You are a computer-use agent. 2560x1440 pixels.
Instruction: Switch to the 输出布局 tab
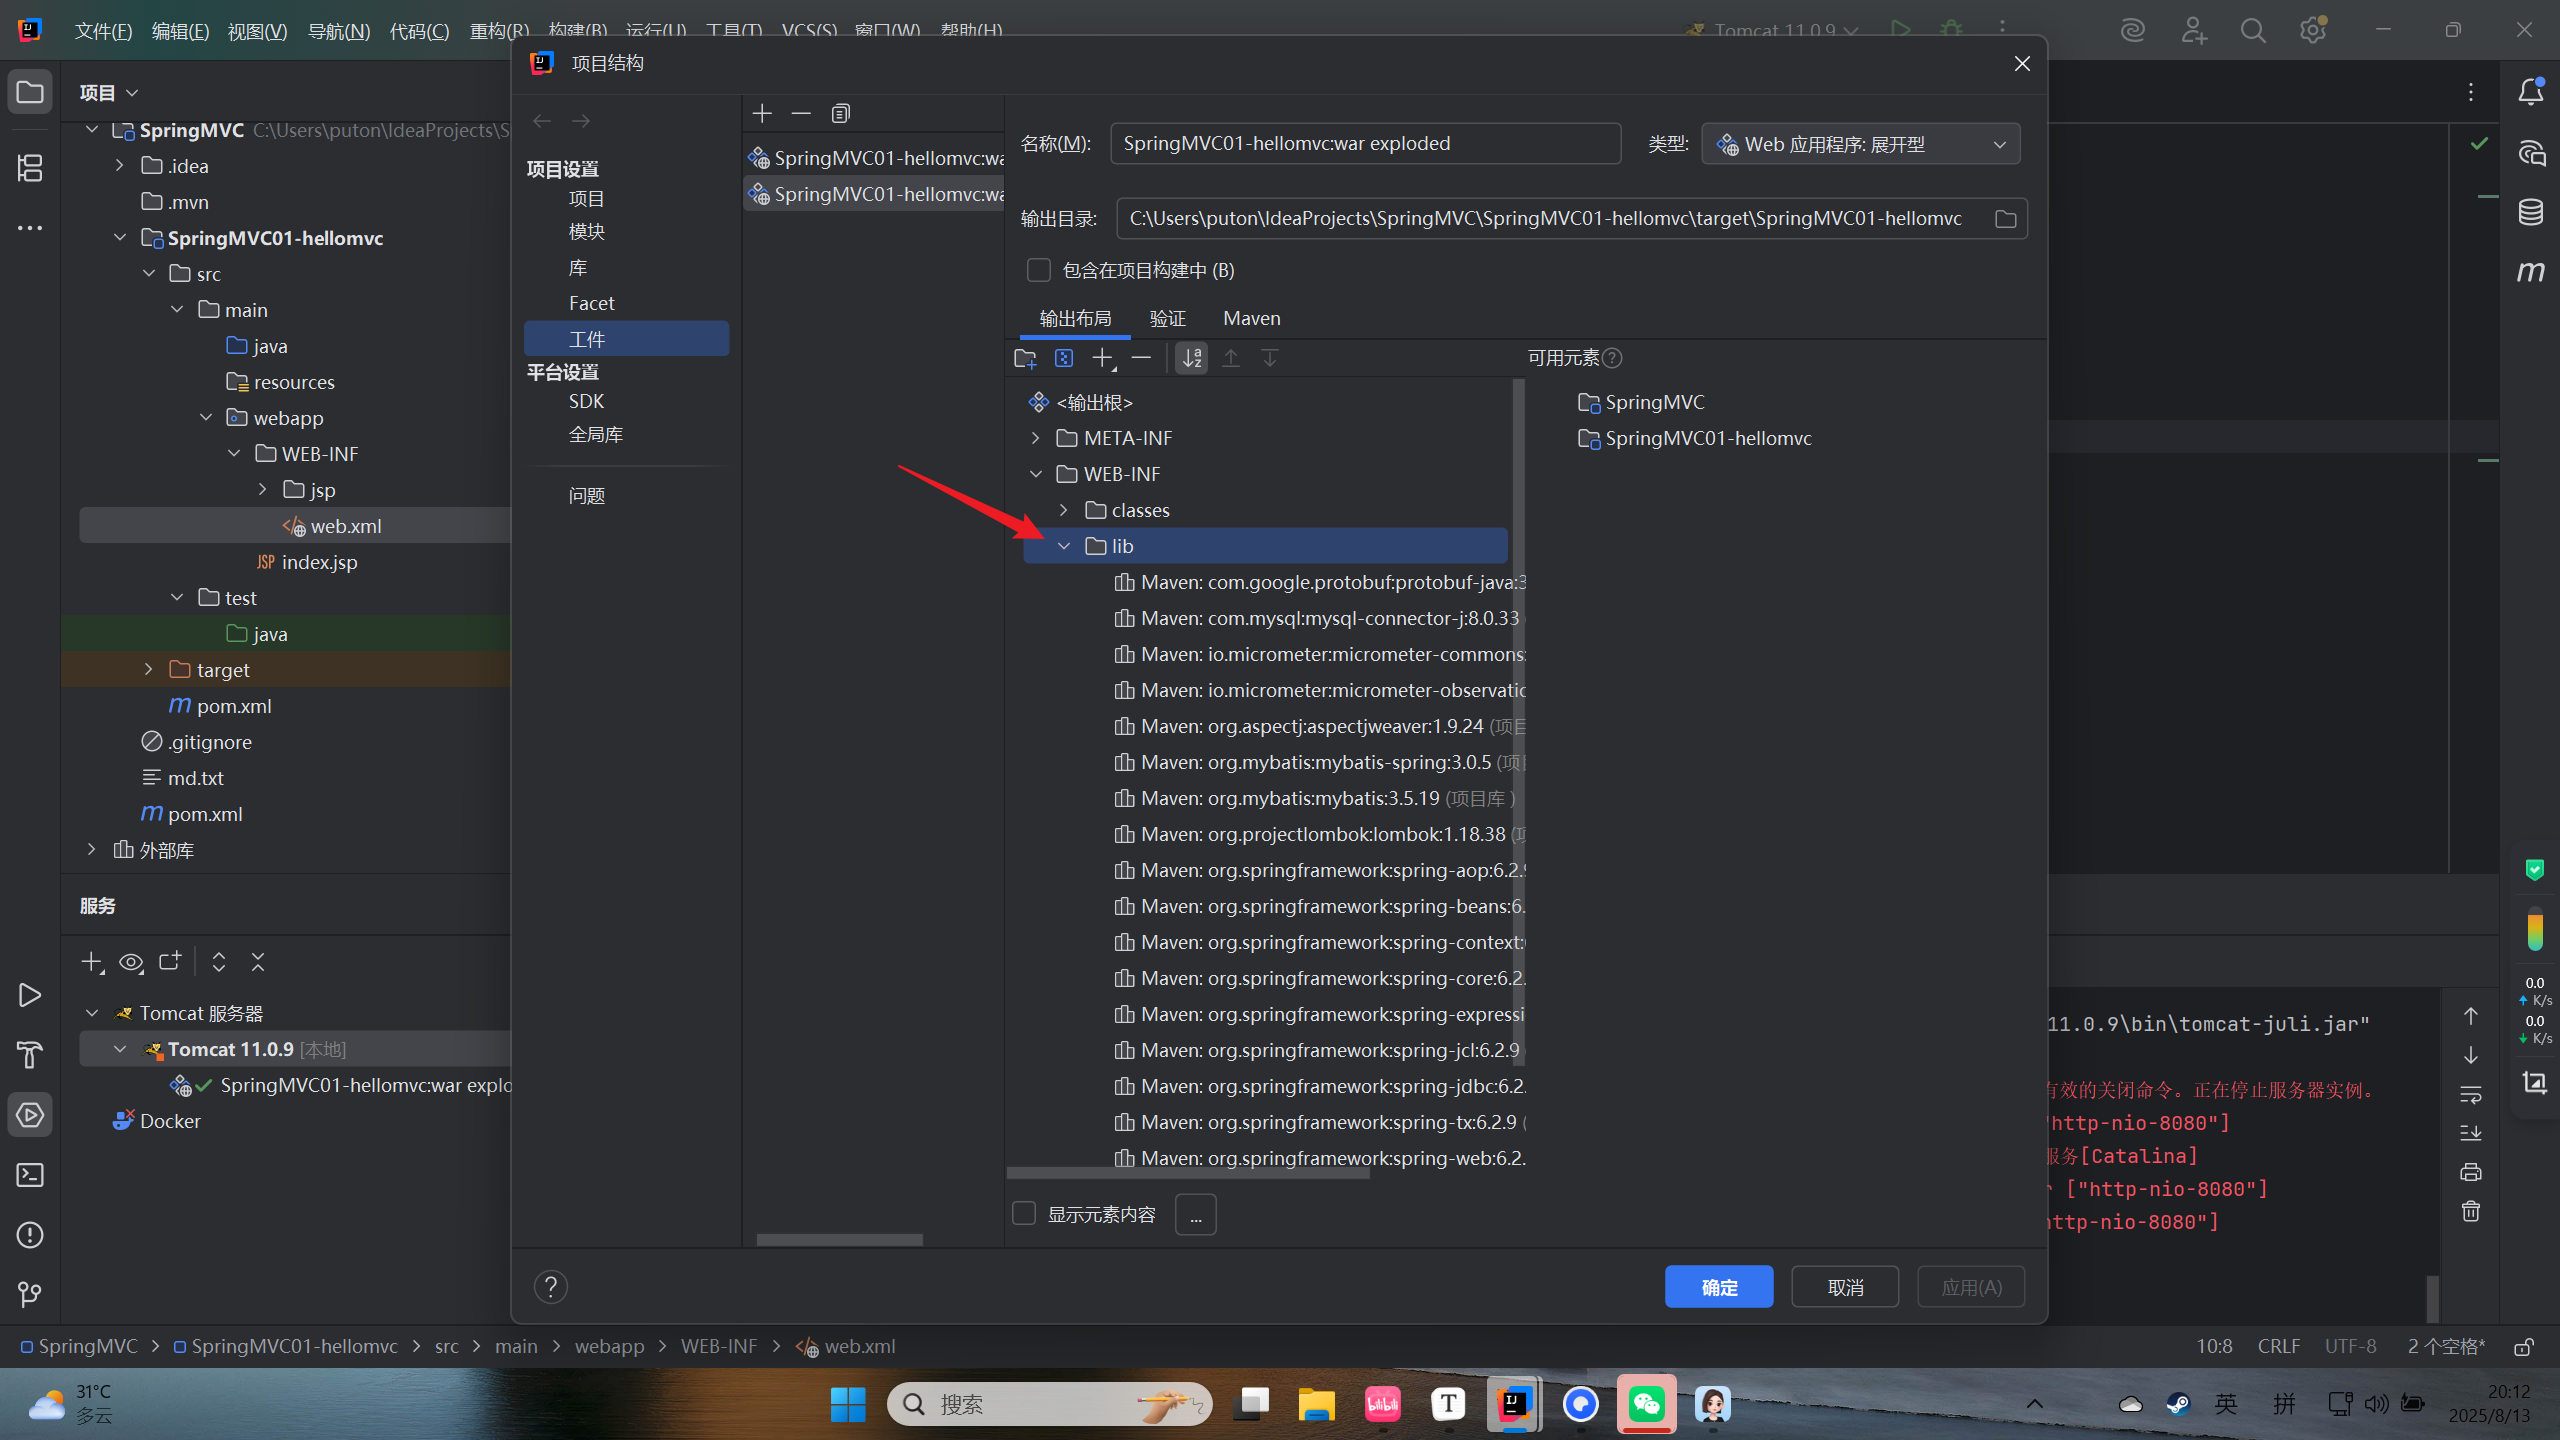[1075, 318]
